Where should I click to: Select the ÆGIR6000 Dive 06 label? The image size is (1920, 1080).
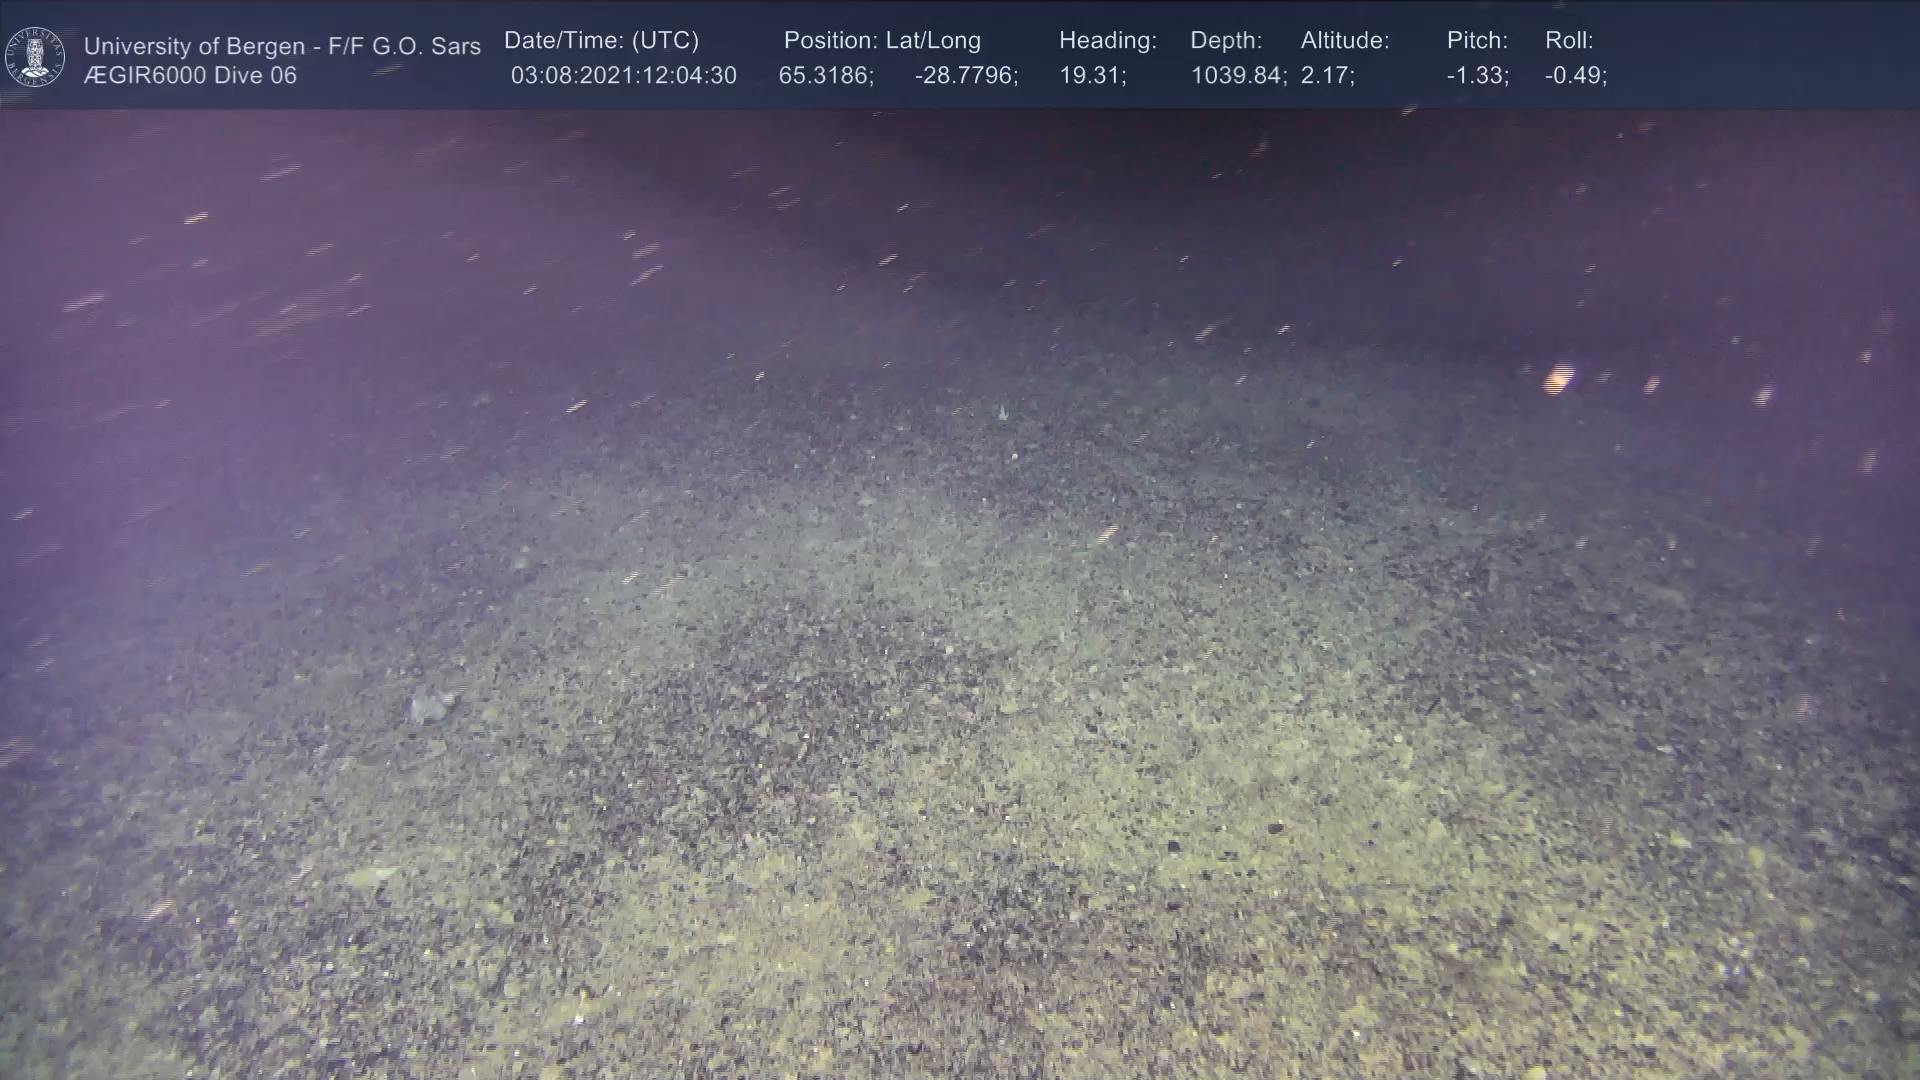[190, 76]
